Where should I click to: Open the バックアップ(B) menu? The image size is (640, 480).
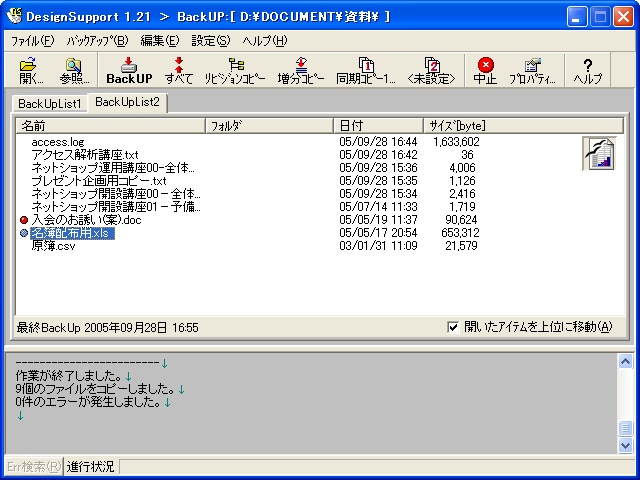click(x=97, y=41)
